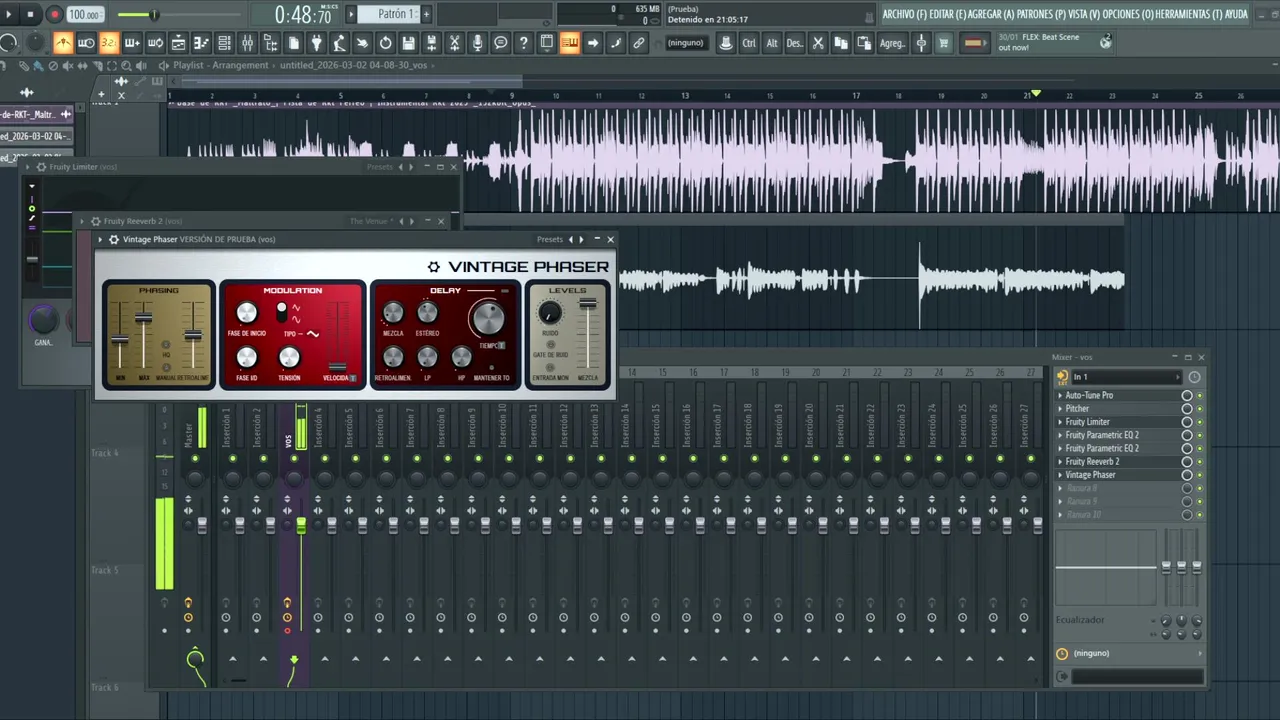Screen dimensions: 1280x720
Task: Click the plus button next to Patrón 1
Action: (425, 14)
